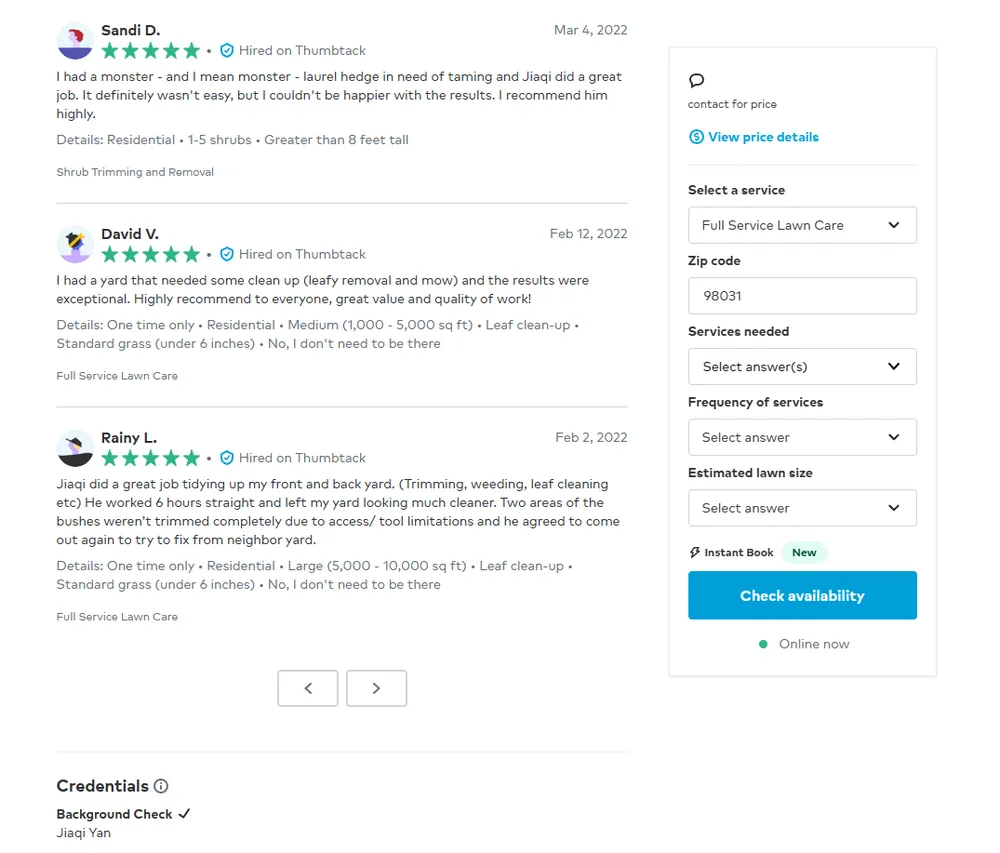Screen dimensions: 1000x853
Task: Go to previous page of reviews
Action: pos(308,688)
